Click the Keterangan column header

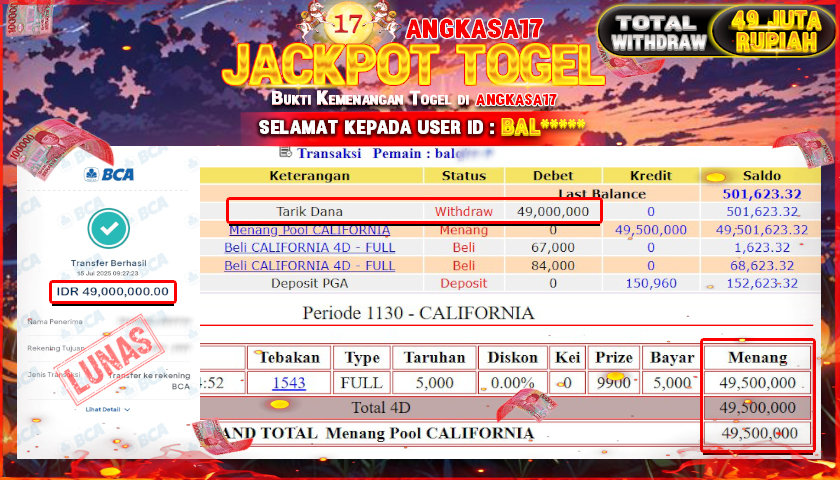310,176
